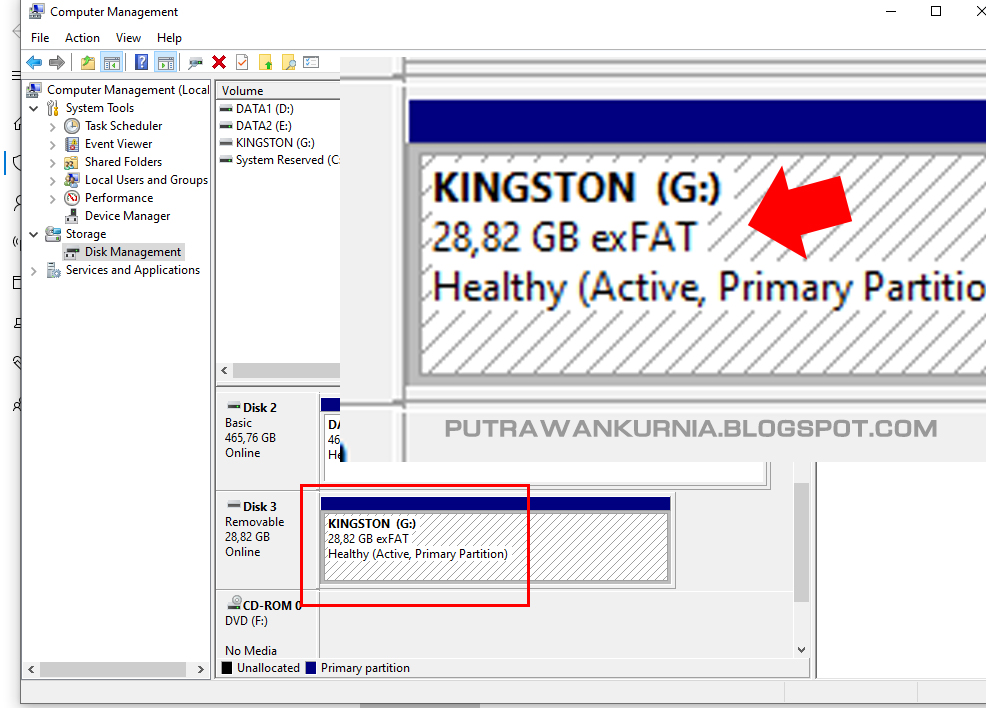Image resolution: width=986 pixels, height=708 pixels.
Task: Click the checklist settings toolbar icon
Action: (311, 62)
